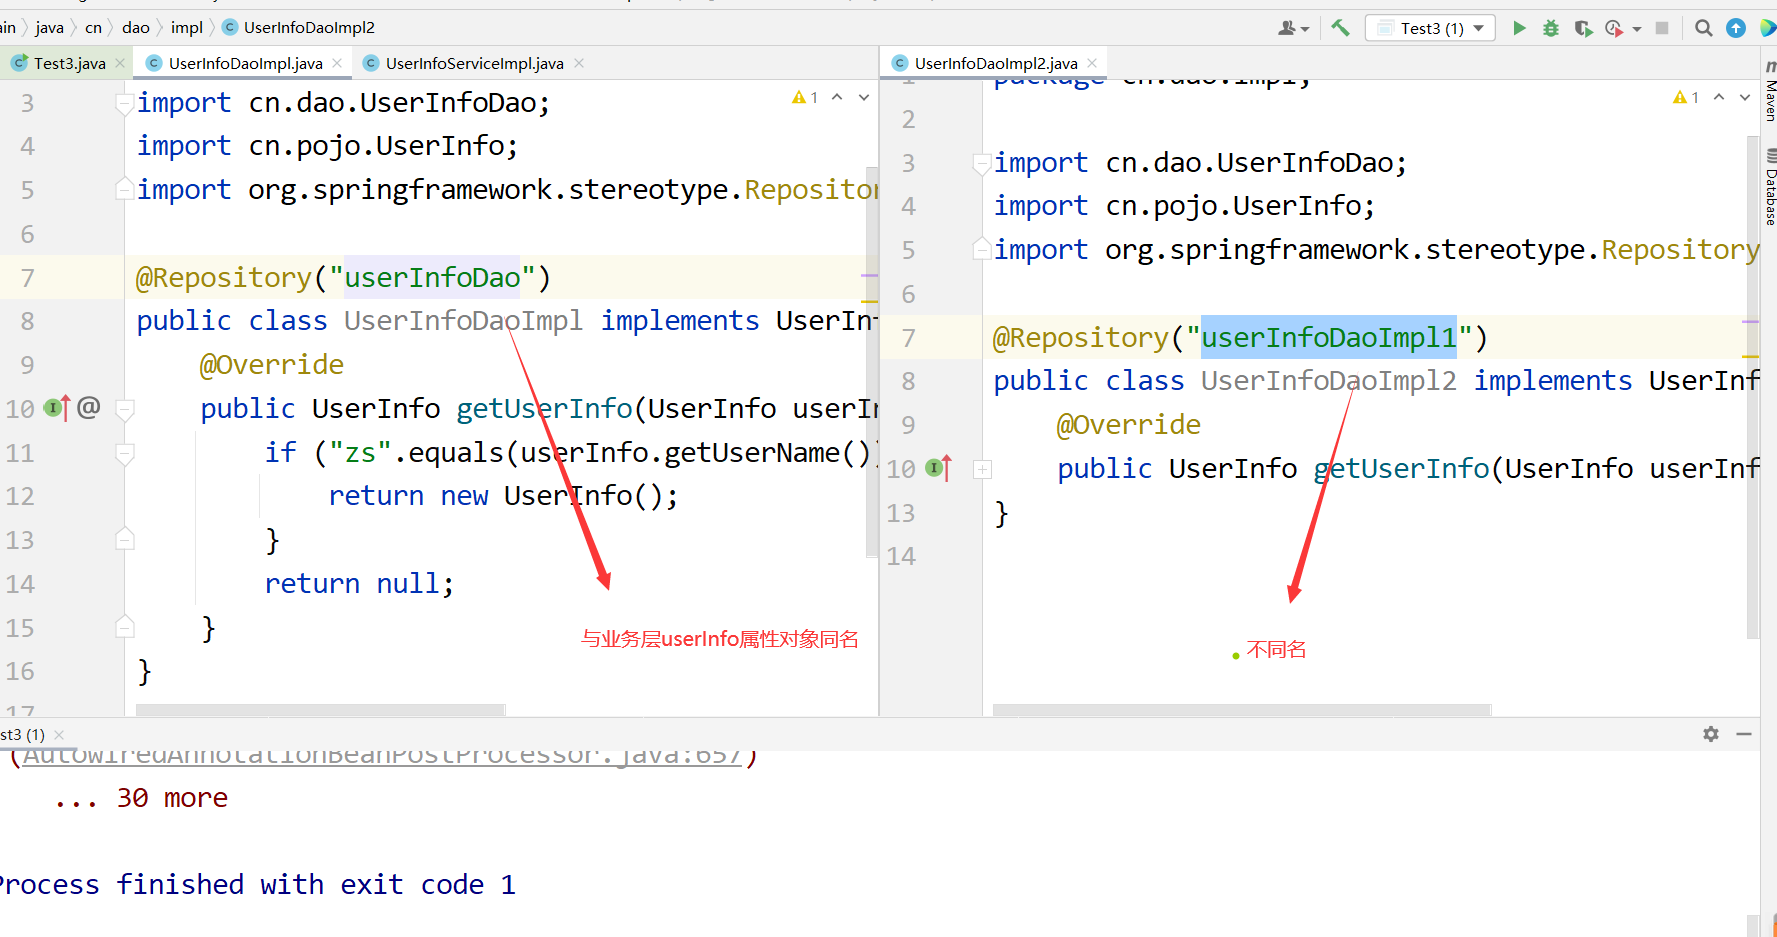
Task: Click the UserInfoDaoImpl2 breadcrumb in the navigation bar
Action: [298, 28]
